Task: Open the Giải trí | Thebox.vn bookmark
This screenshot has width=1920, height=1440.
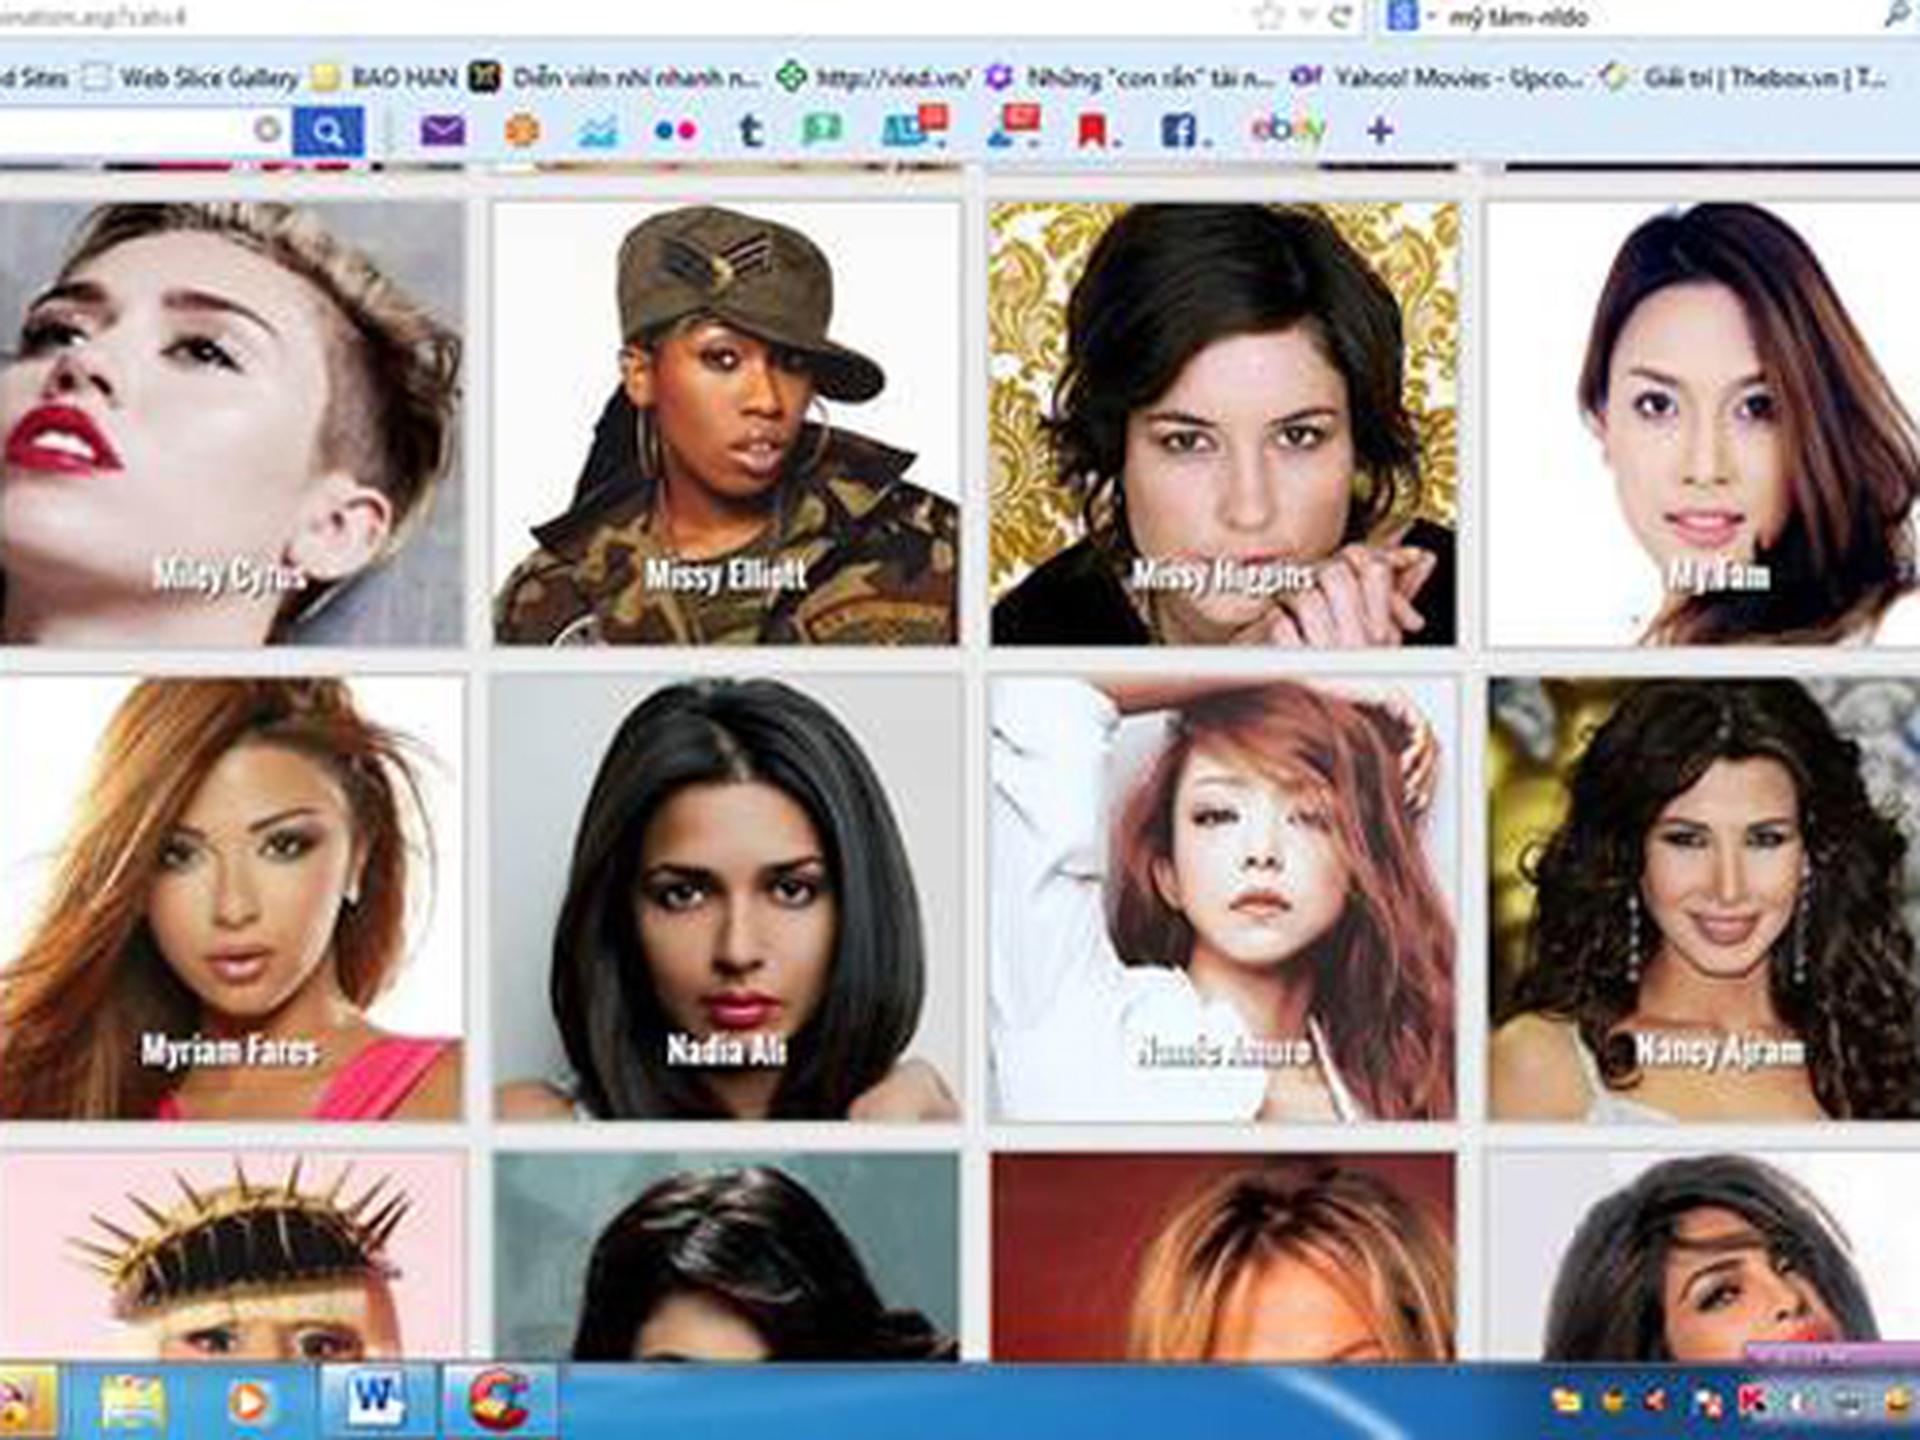Action: [x=1745, y=77]
